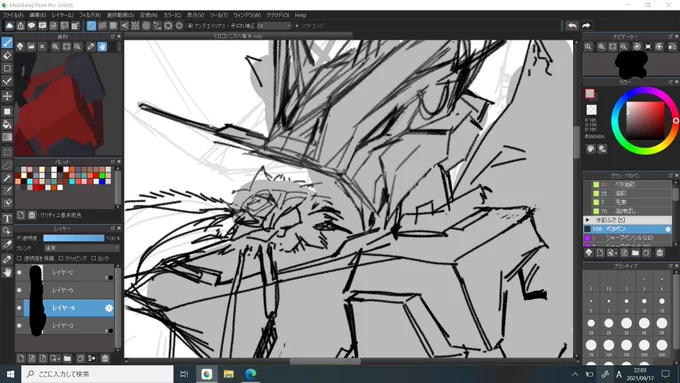
Task: Click the Windows search input box
Action: [97, 374]
